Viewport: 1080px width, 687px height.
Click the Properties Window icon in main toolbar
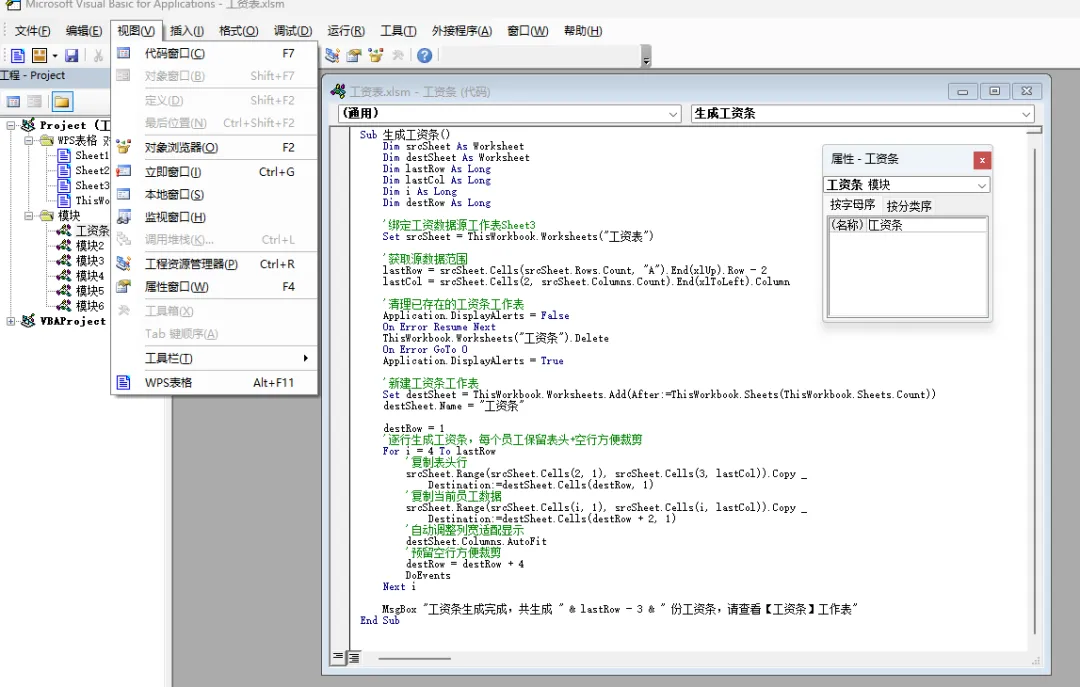(x=354, y=56)
